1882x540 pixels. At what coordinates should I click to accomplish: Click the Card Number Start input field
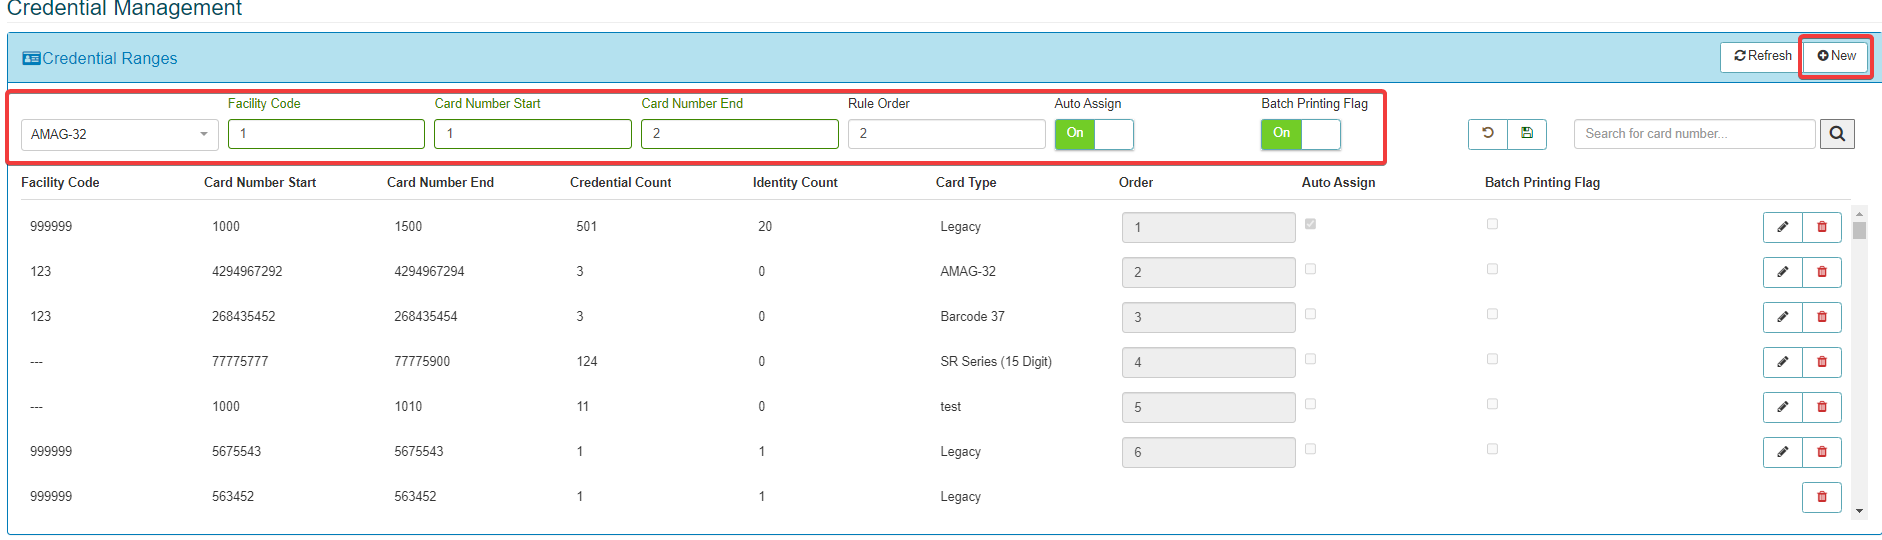tap(533, 134)
